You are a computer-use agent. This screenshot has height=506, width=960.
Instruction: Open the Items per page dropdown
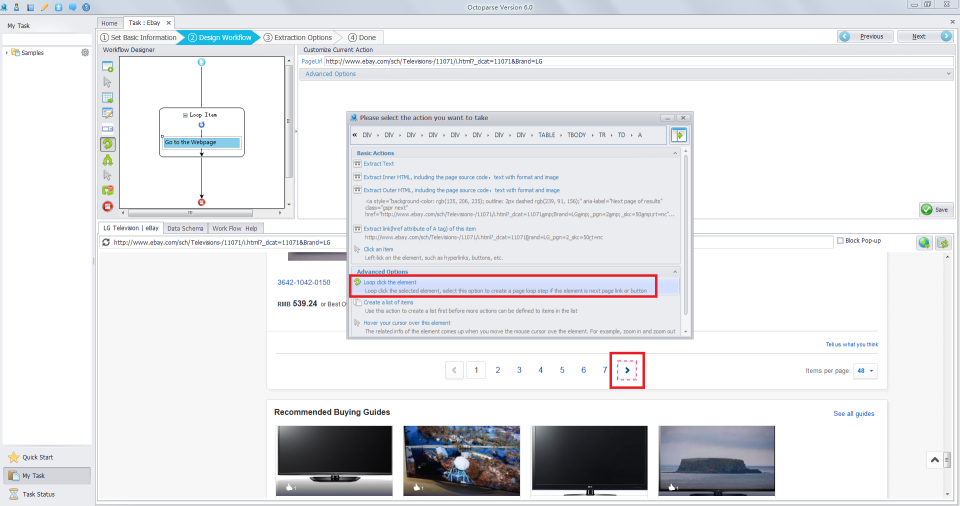865,370
